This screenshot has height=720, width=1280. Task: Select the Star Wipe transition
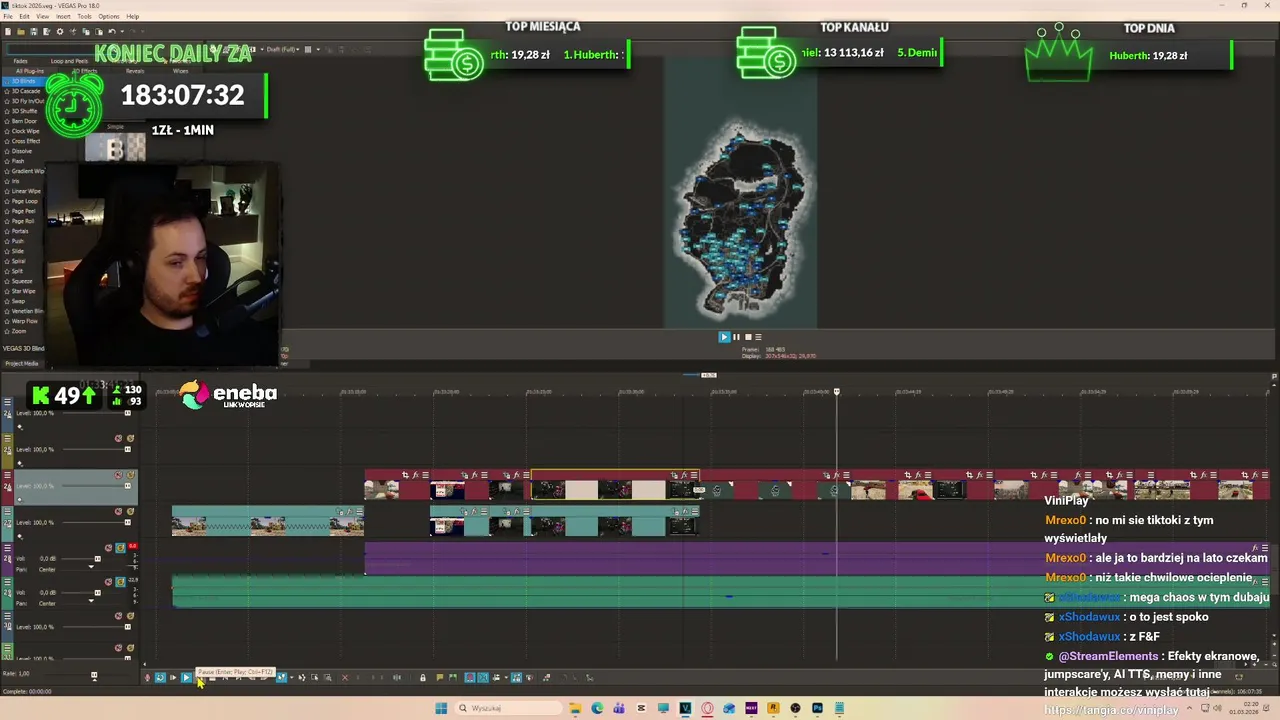[x=24, y=291]
